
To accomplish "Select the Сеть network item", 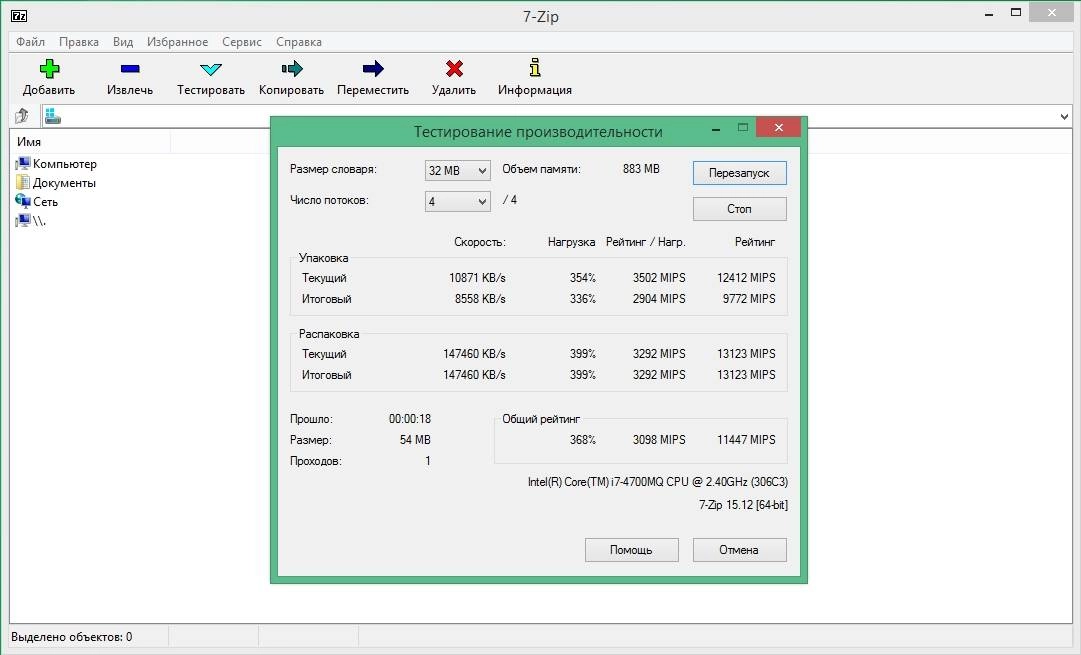I will 37,201.
